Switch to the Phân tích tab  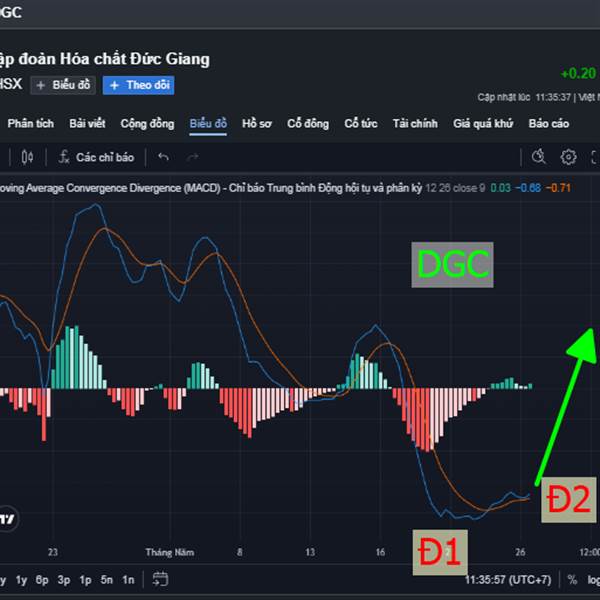[31, 124]
